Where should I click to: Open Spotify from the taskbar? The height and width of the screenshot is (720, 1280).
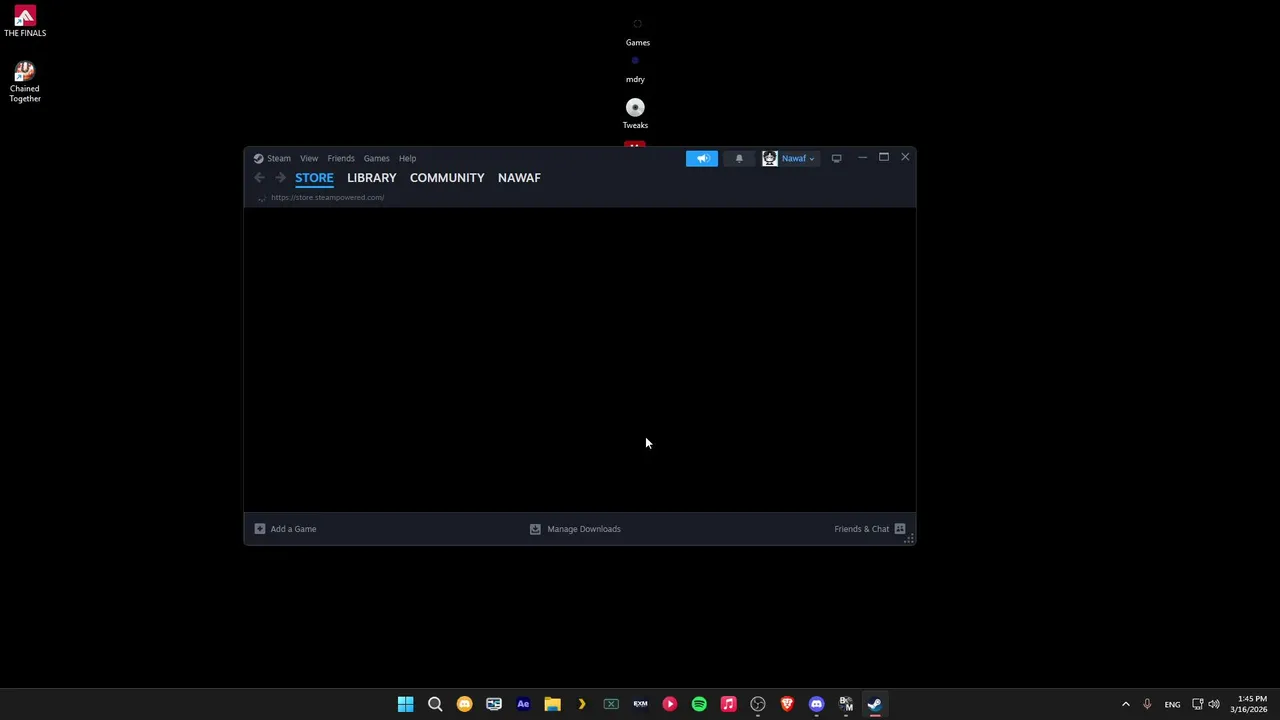coord(699,704)
